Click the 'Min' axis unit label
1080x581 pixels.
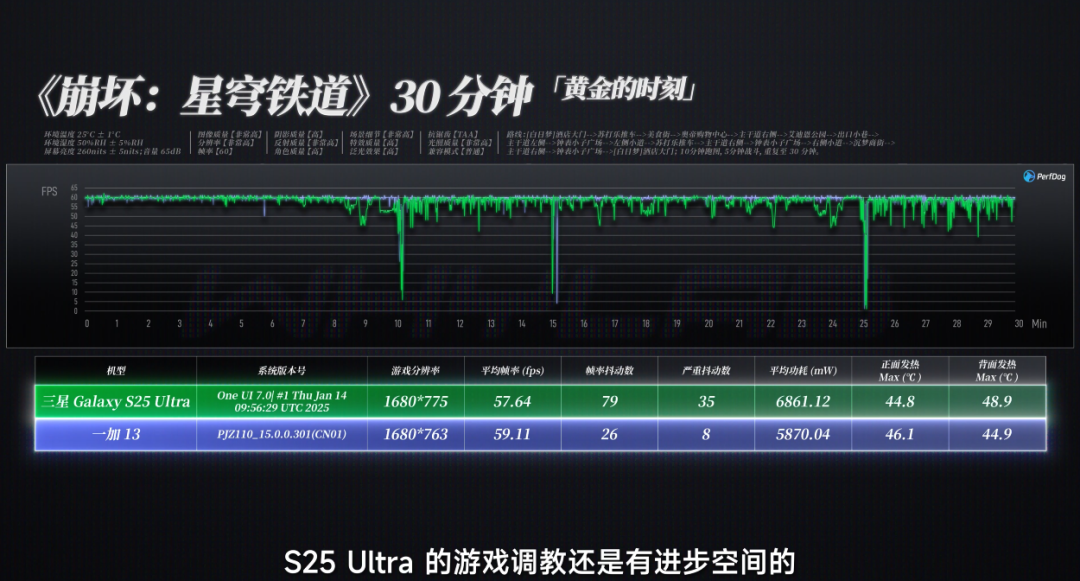coord(1039,324)
